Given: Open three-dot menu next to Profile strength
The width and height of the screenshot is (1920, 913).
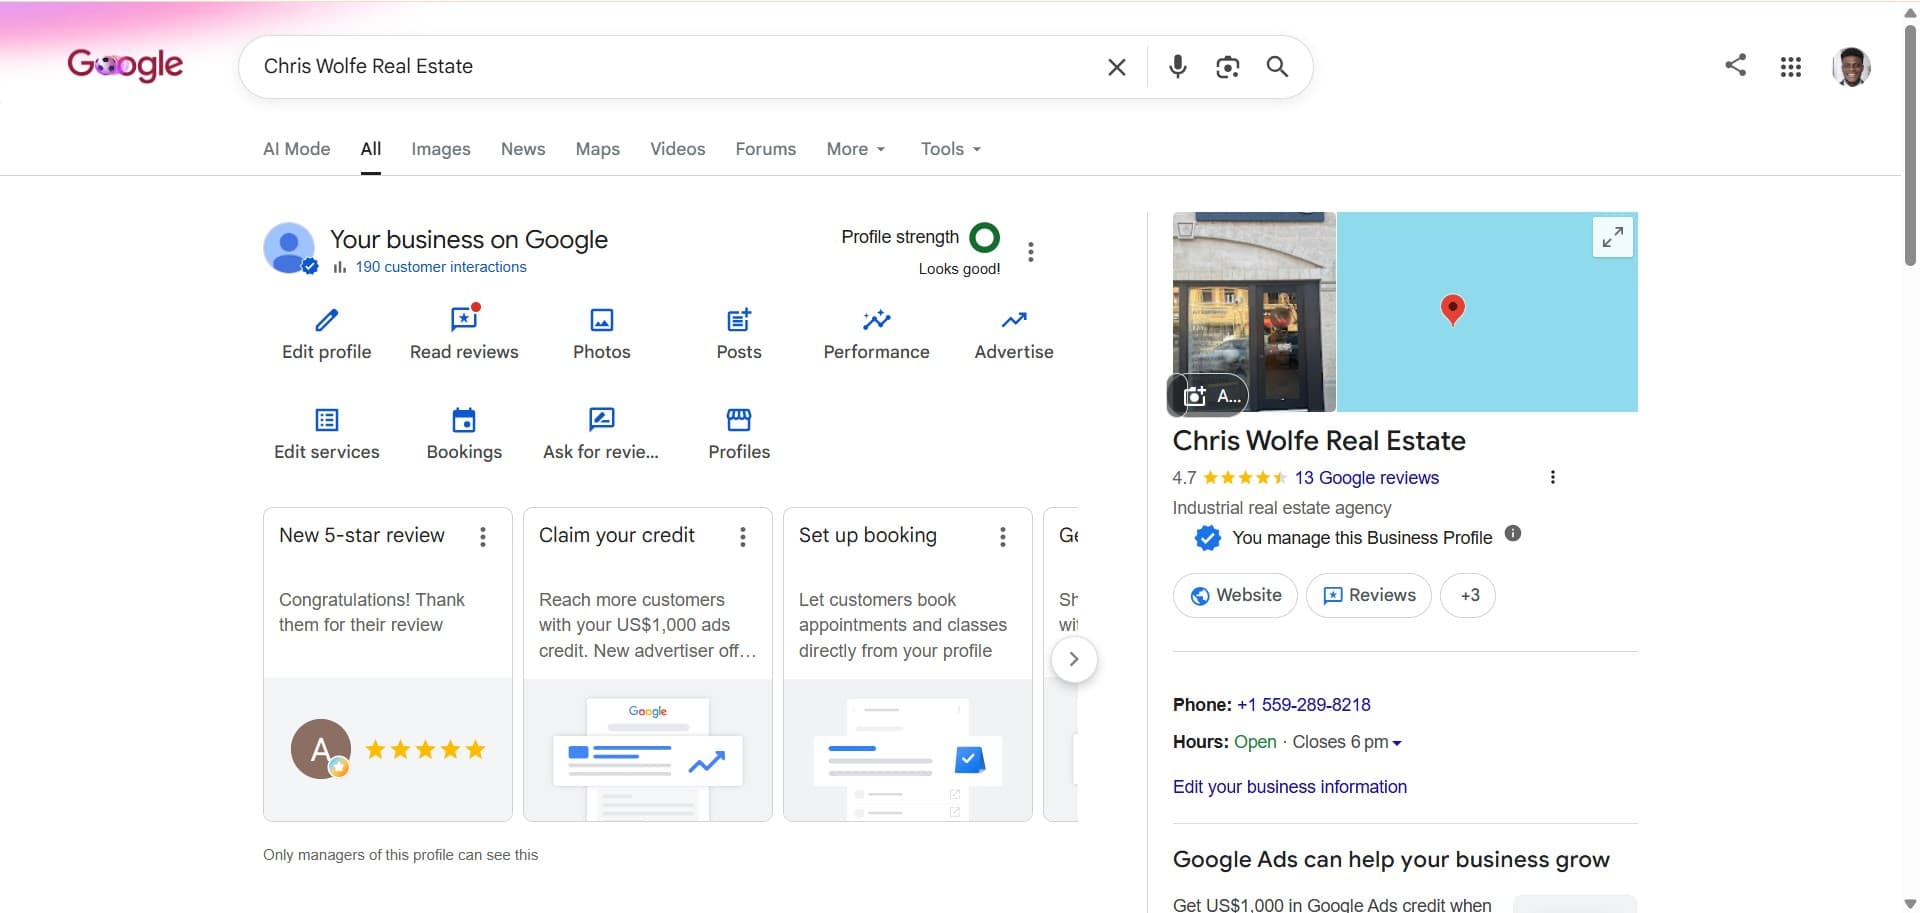Looking at the screenshot, I should [1031, 252].
